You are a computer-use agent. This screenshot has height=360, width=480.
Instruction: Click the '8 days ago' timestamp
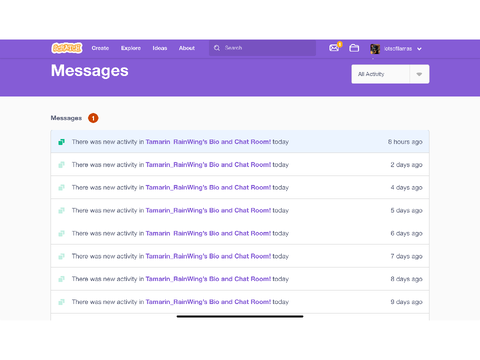coord(406,279)
